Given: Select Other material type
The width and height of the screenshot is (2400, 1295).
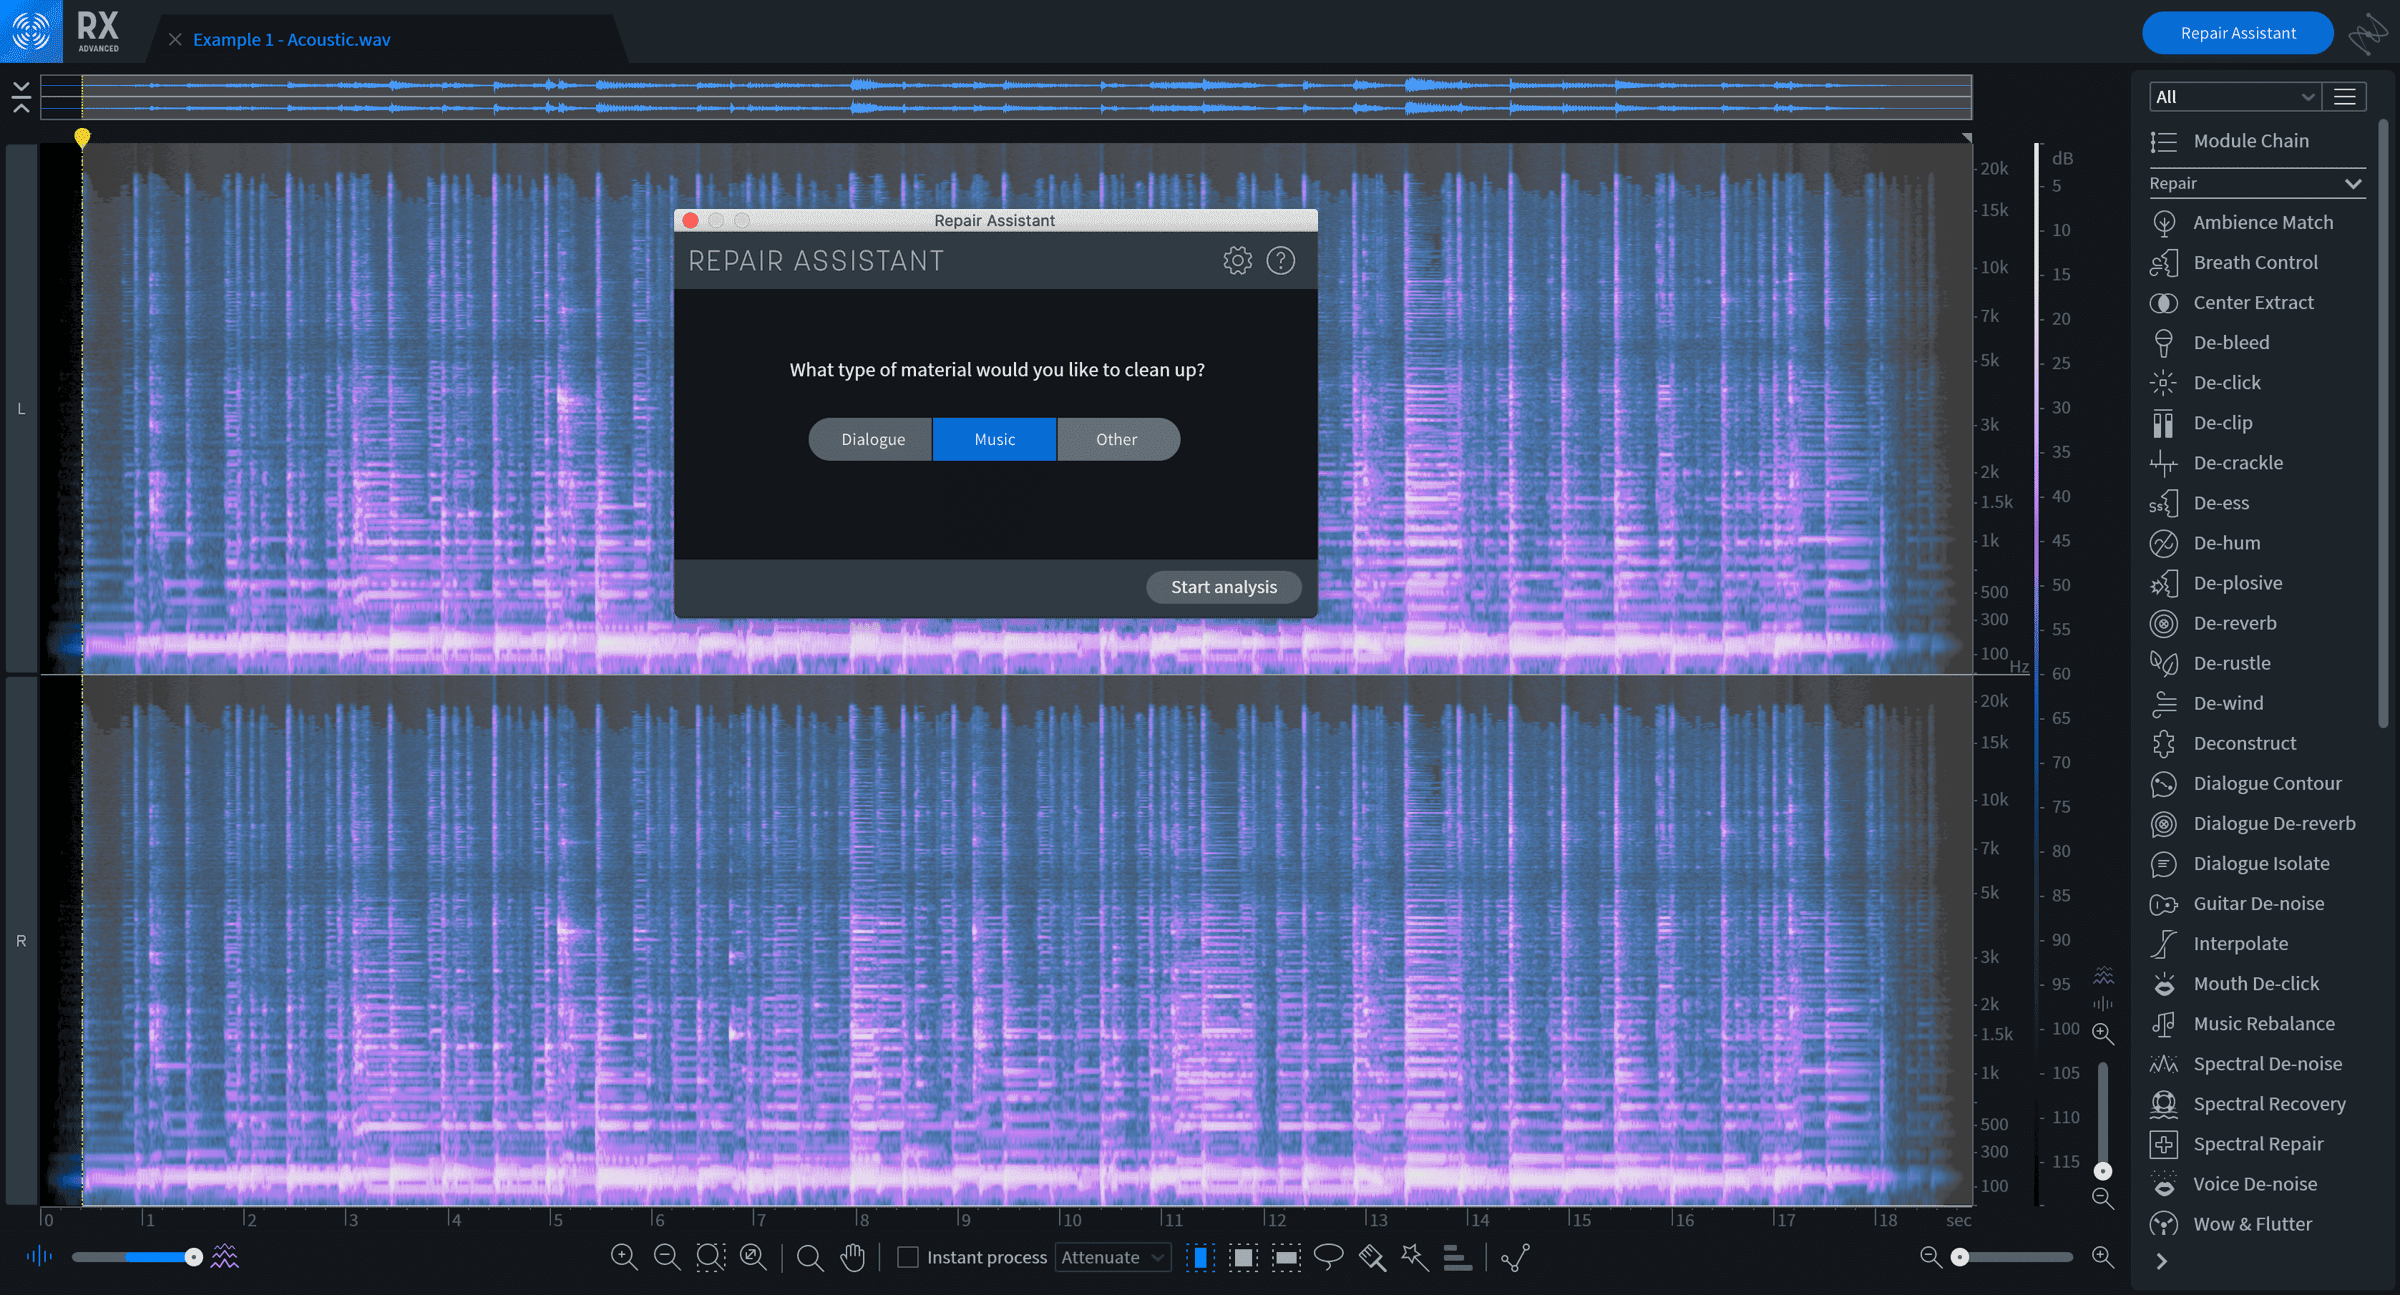Looking at the screenshot, I should [1118, 439].
